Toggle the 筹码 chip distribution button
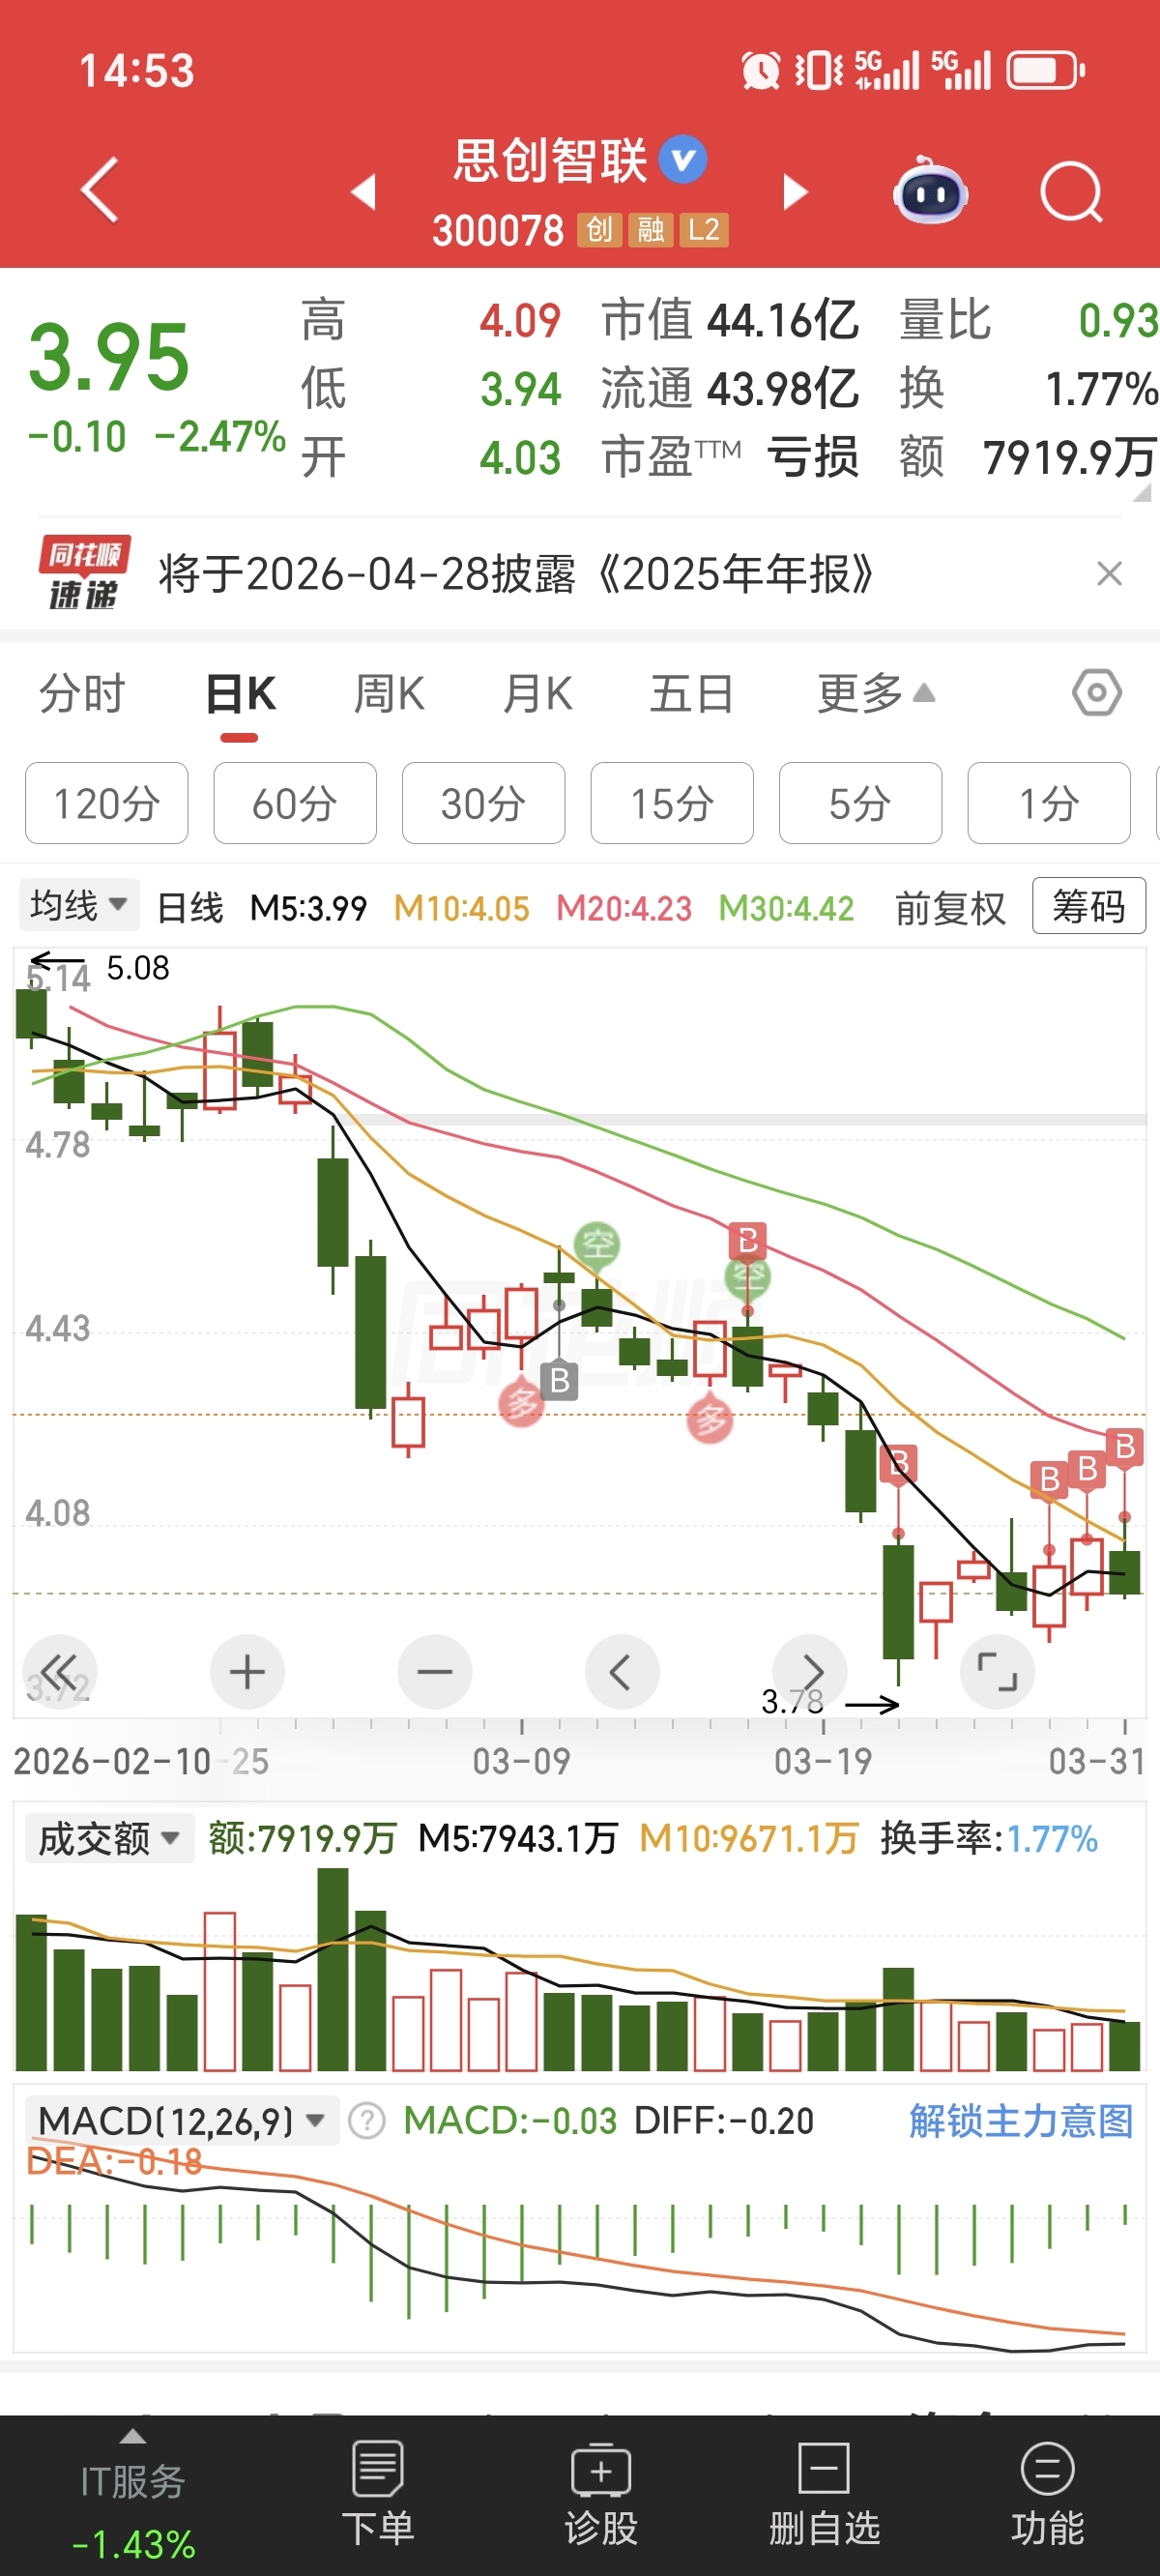This screenshot has height=2576, width=1160. tap(1088, 906)
